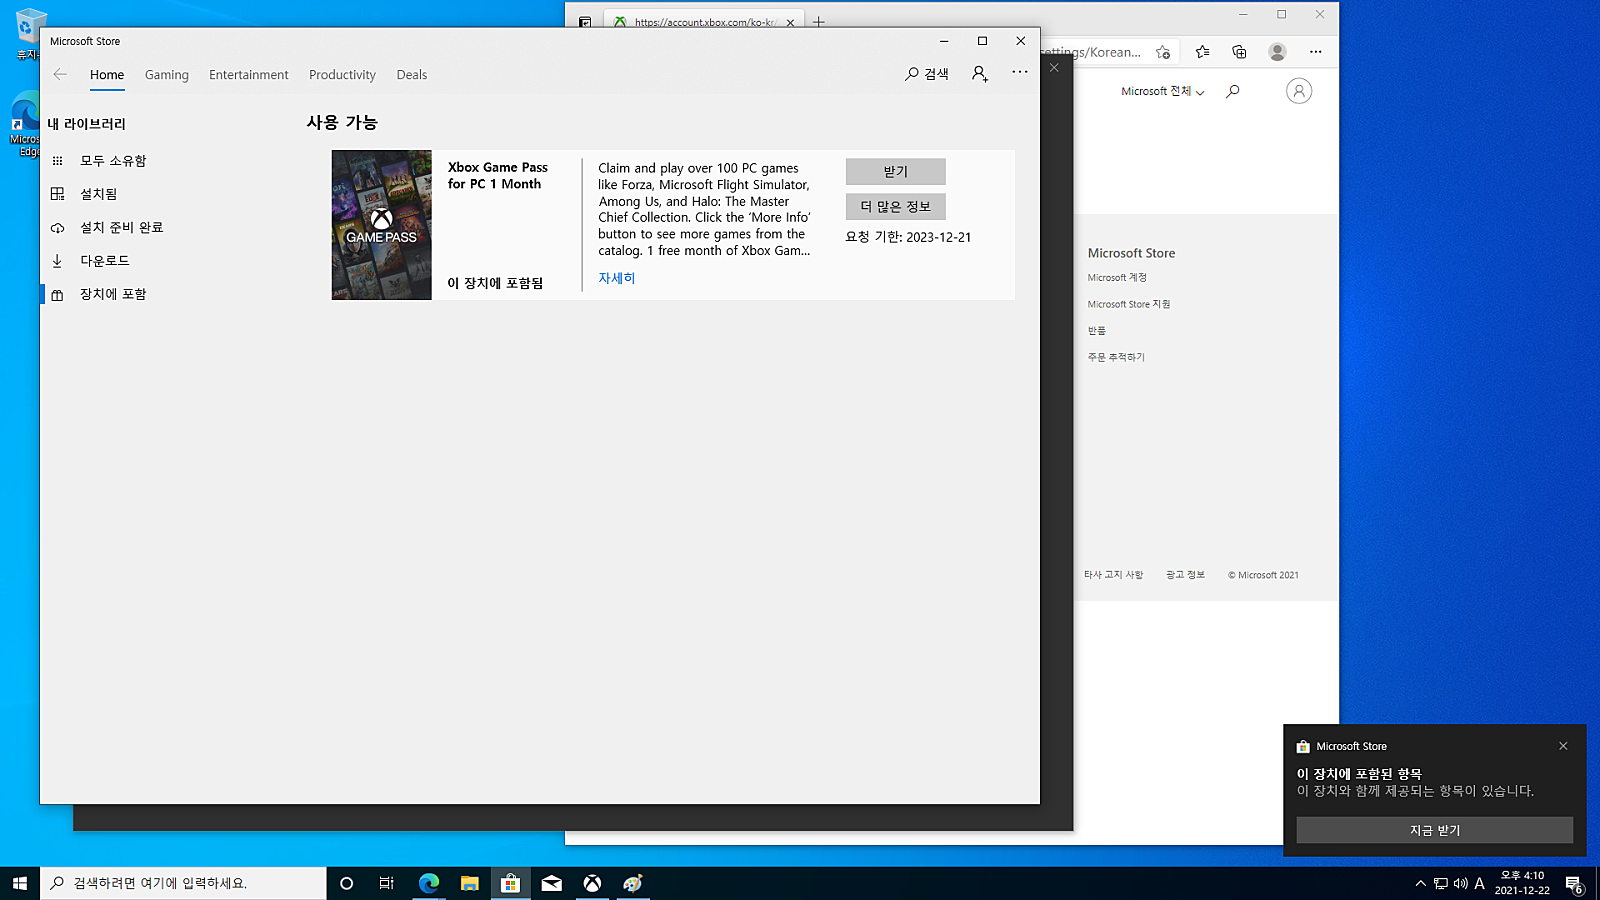The height and width of the screenshot is (900, 1600).
Task: Open the Edge profile avatar
Action: point(1277,52)
